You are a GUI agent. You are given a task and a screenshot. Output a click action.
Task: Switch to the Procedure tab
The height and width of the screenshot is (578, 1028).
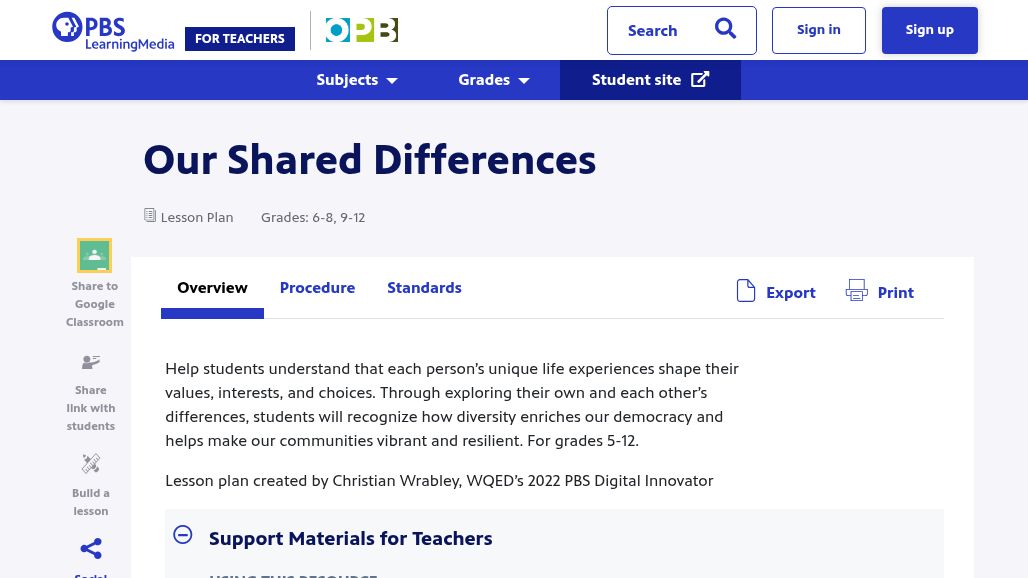317,288
